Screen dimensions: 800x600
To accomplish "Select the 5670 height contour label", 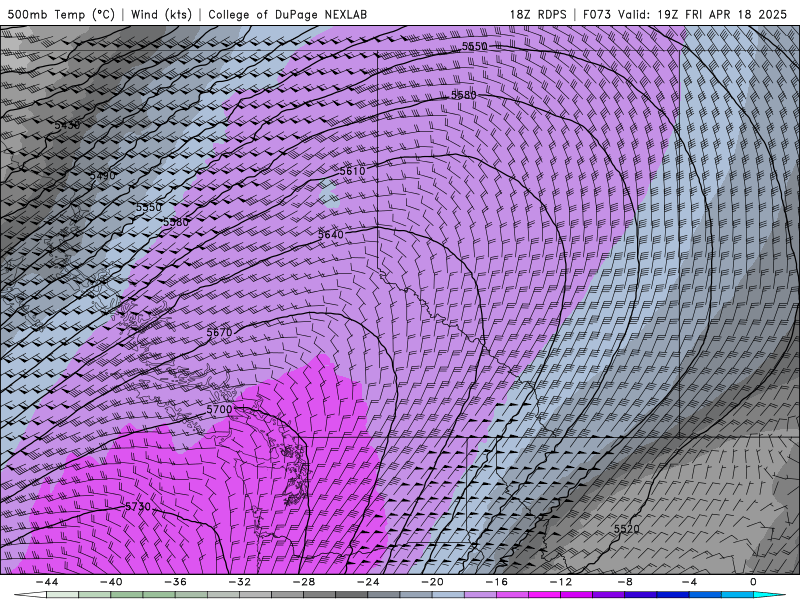I will coord(219,333).
